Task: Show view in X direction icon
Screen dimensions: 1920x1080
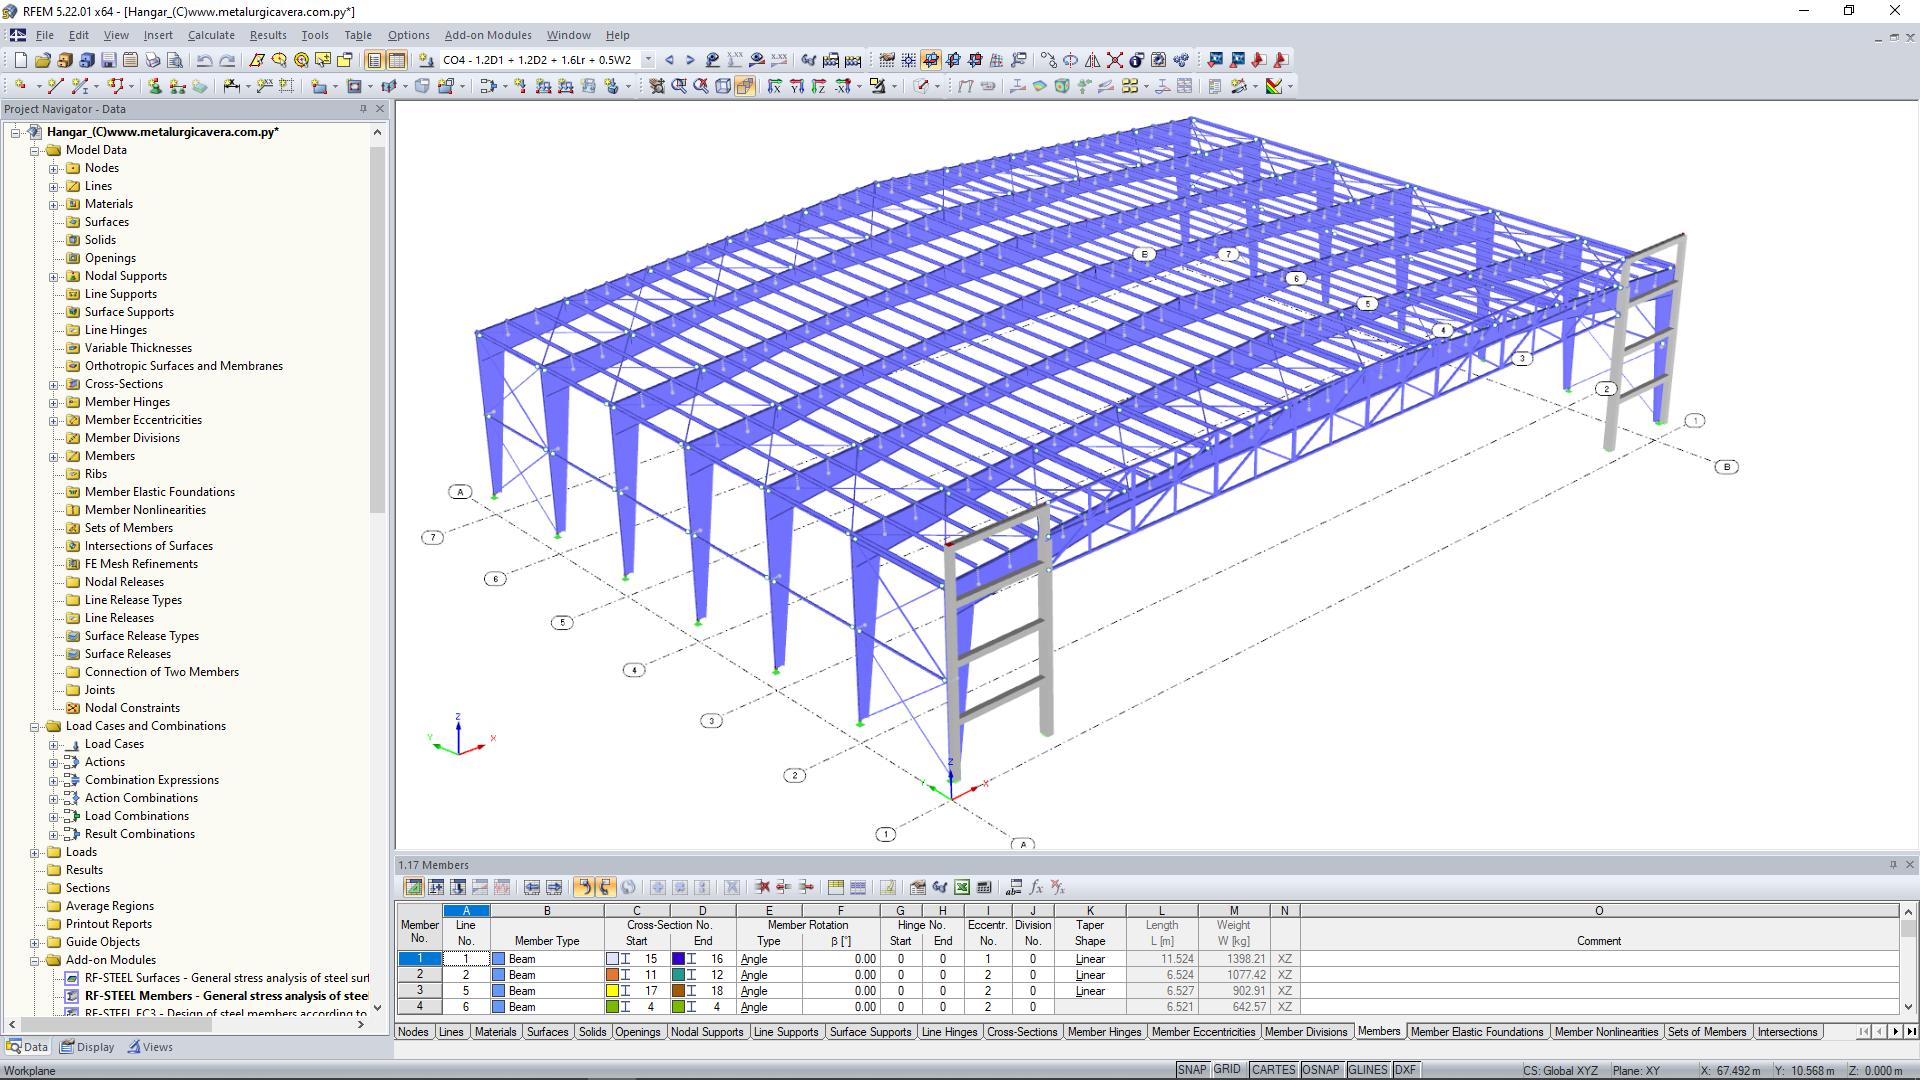Action: click(774, 86)
